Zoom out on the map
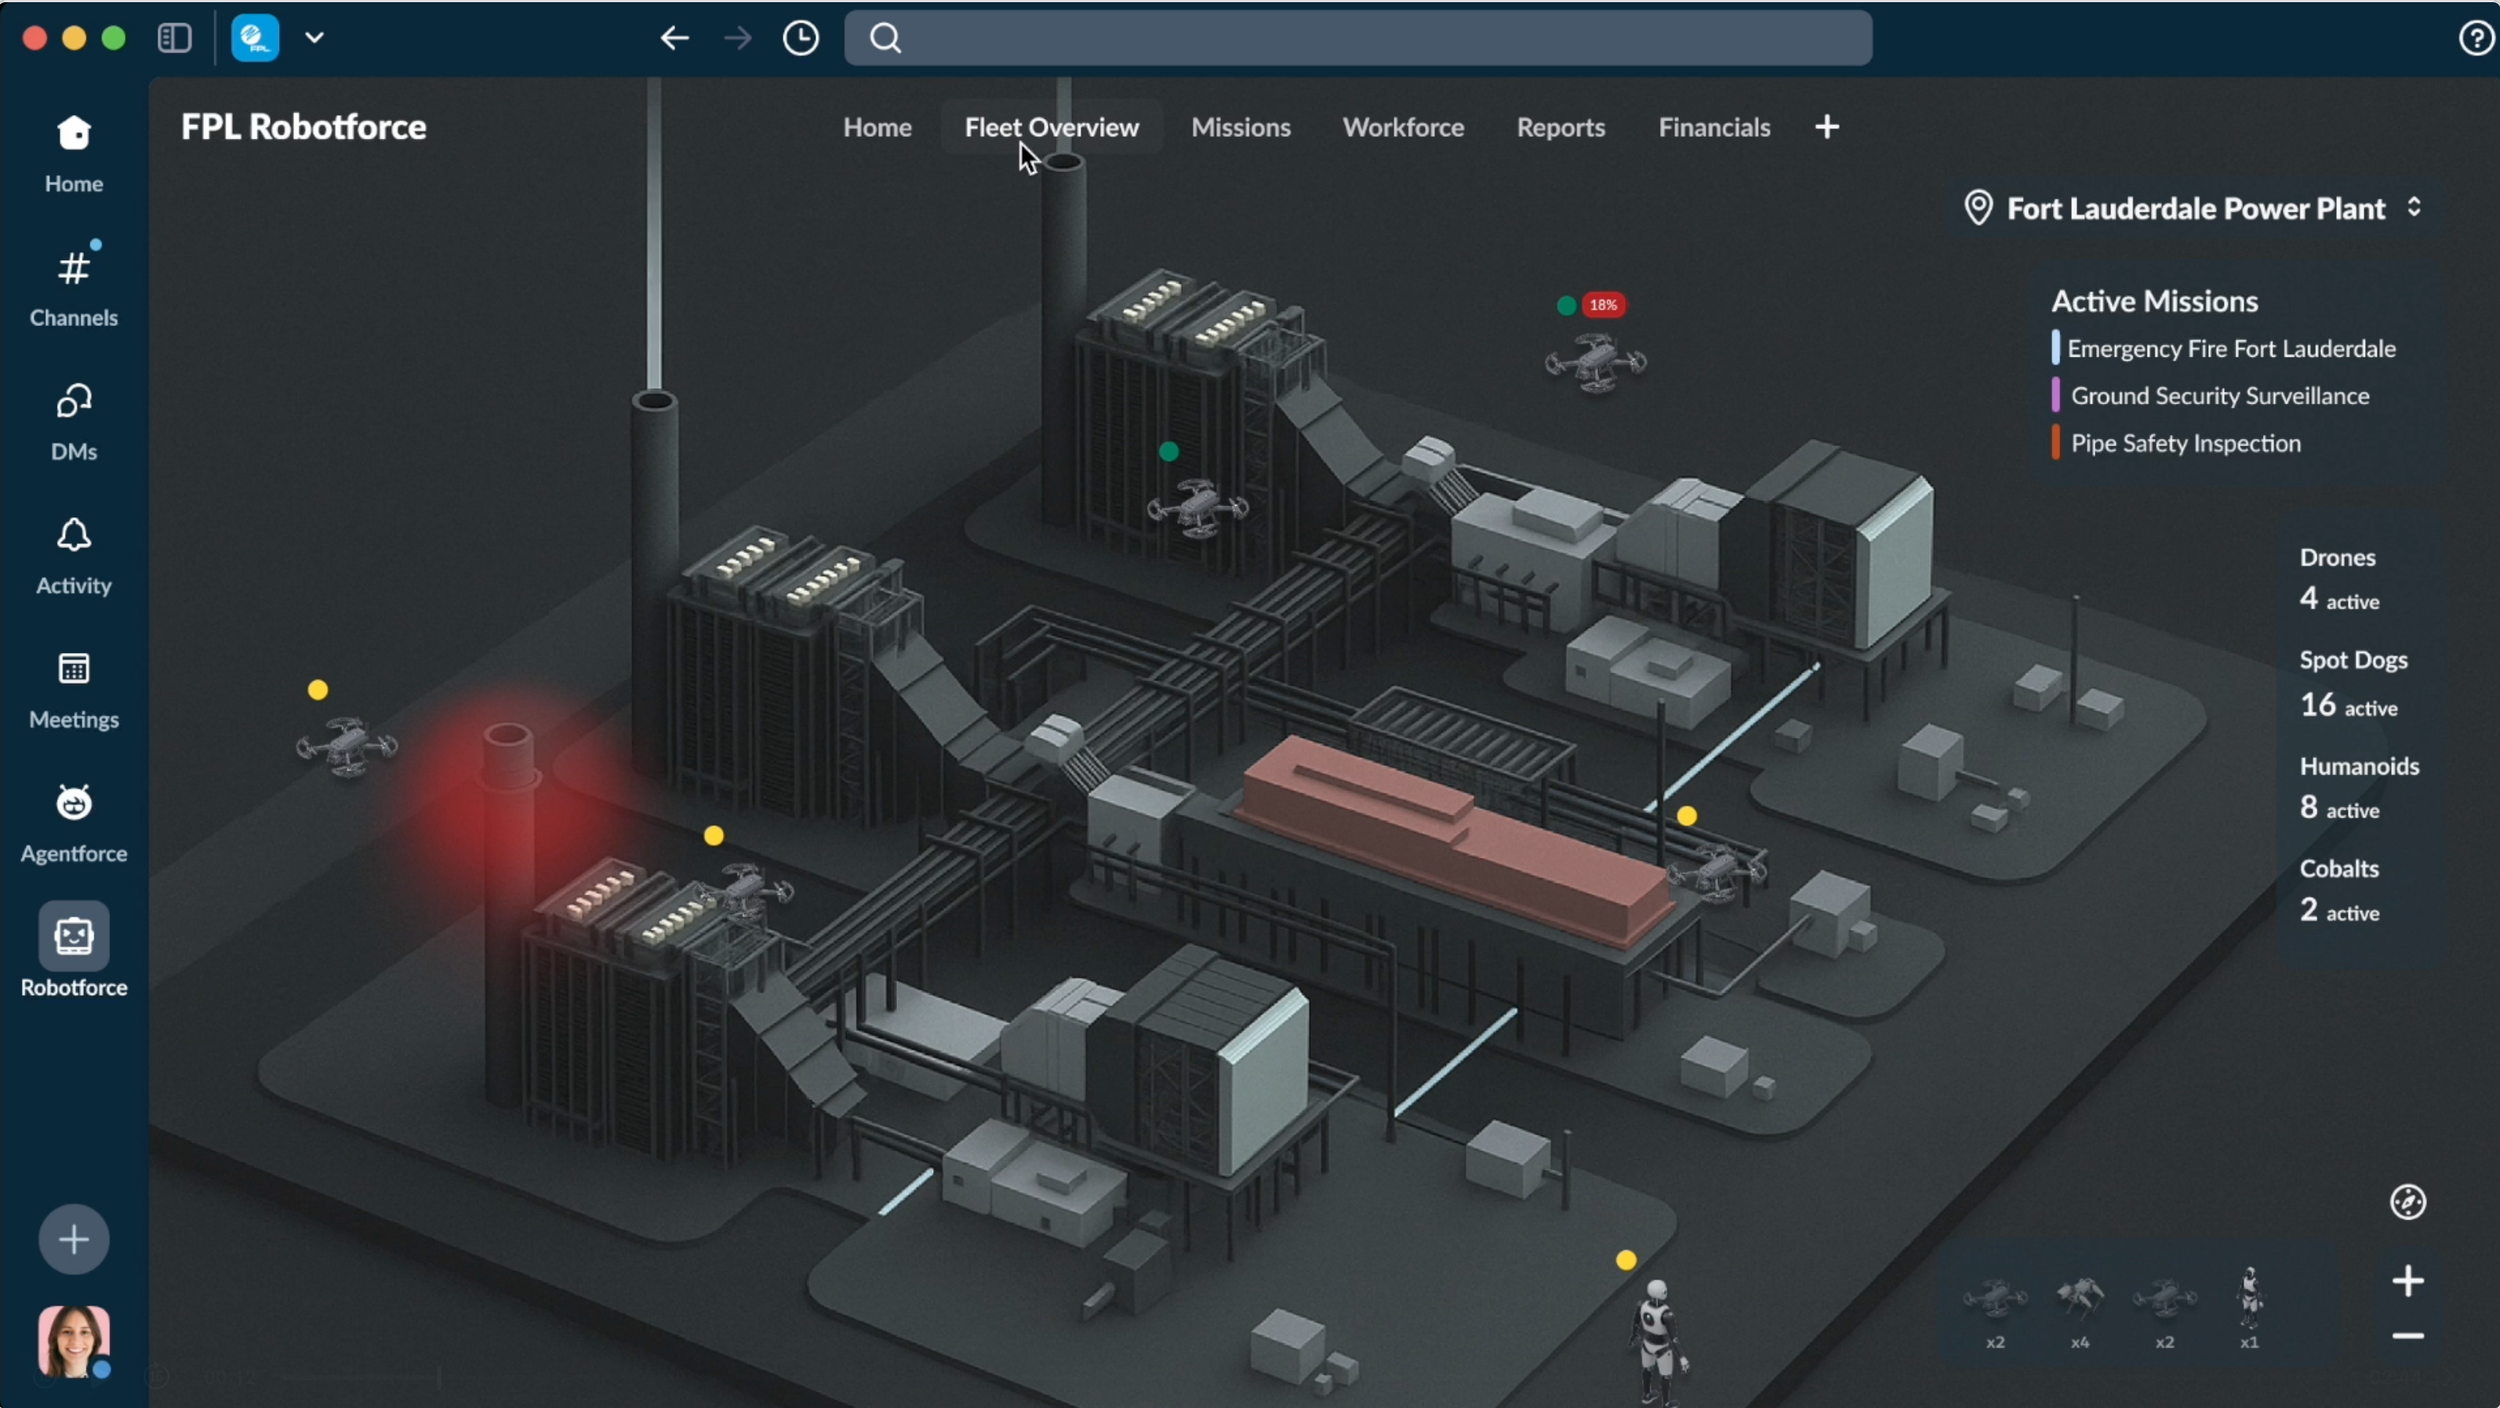The height and width of the screenshot is (1408, 2500). 2407,1336
